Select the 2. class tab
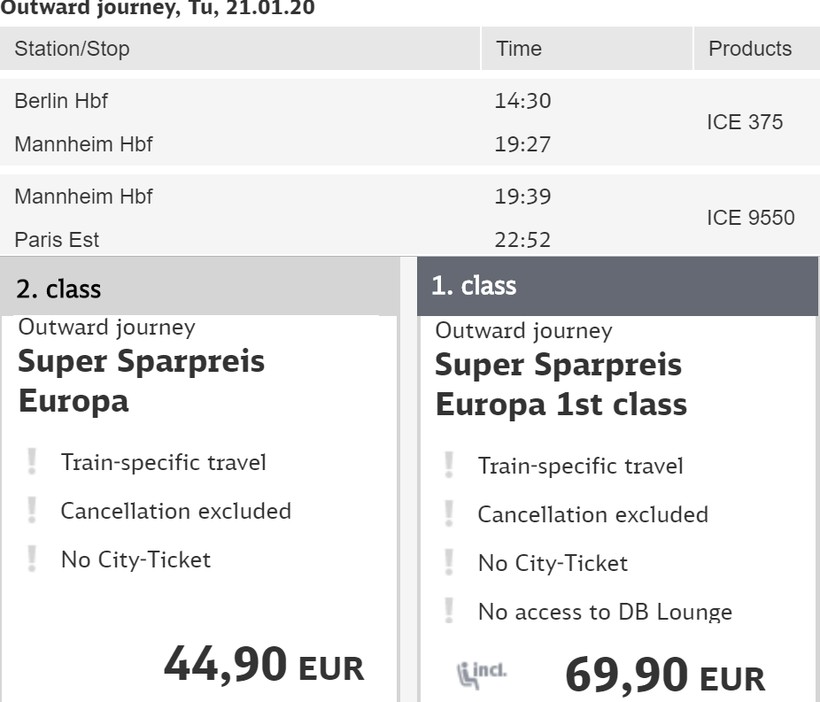The image size is (820, 702). pyautogui.click(x=199, y=289)
